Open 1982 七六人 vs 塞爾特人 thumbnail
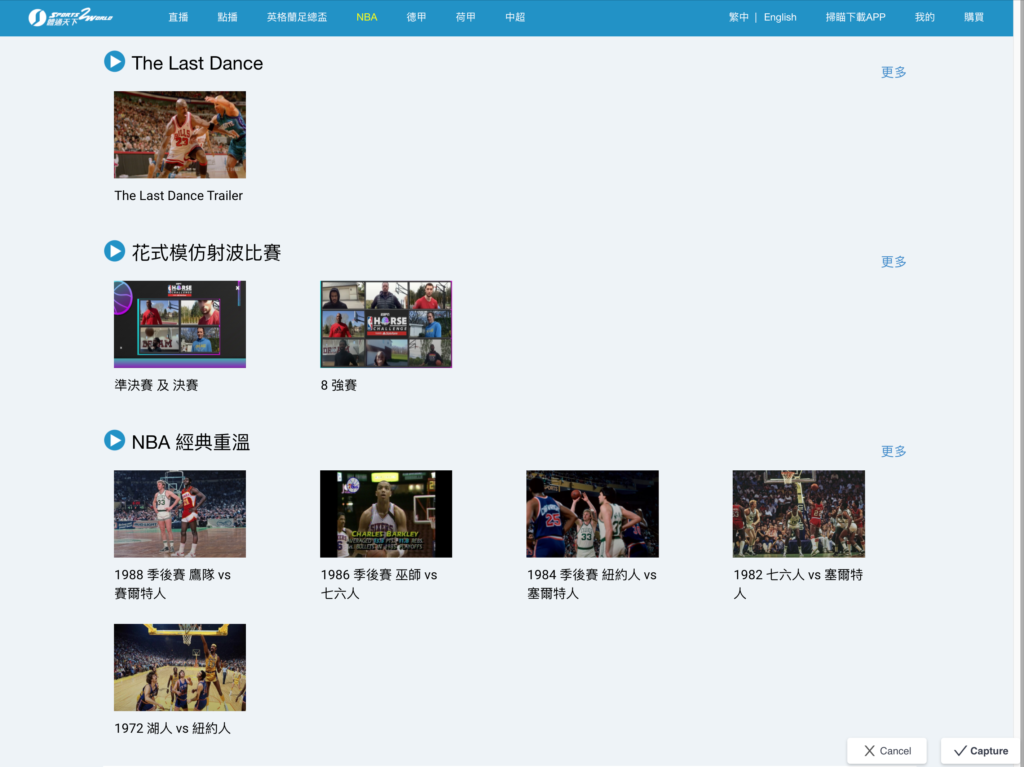 click(799, 514)
